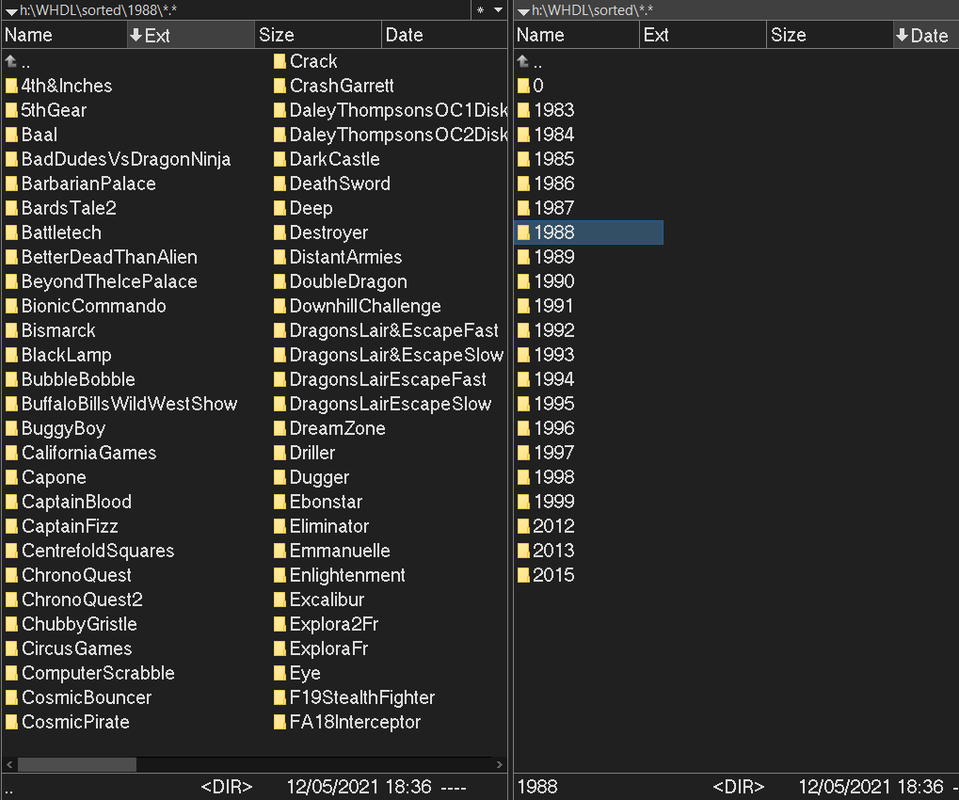Click the folder icon of 1995

(524, 404)
